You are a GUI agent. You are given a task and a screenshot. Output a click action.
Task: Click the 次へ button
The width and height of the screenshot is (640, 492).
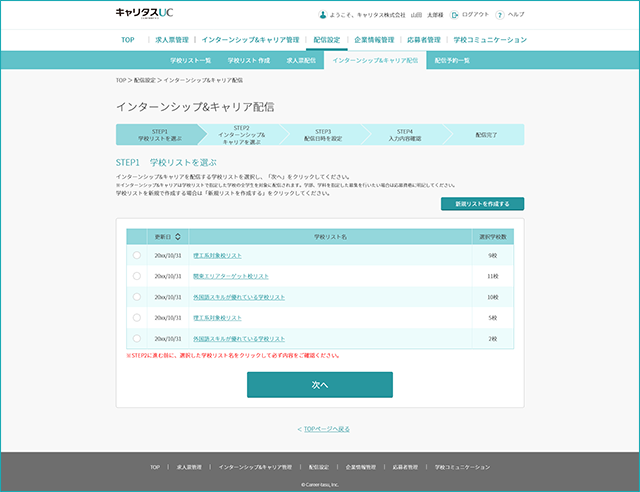click(x=320, y=385)
